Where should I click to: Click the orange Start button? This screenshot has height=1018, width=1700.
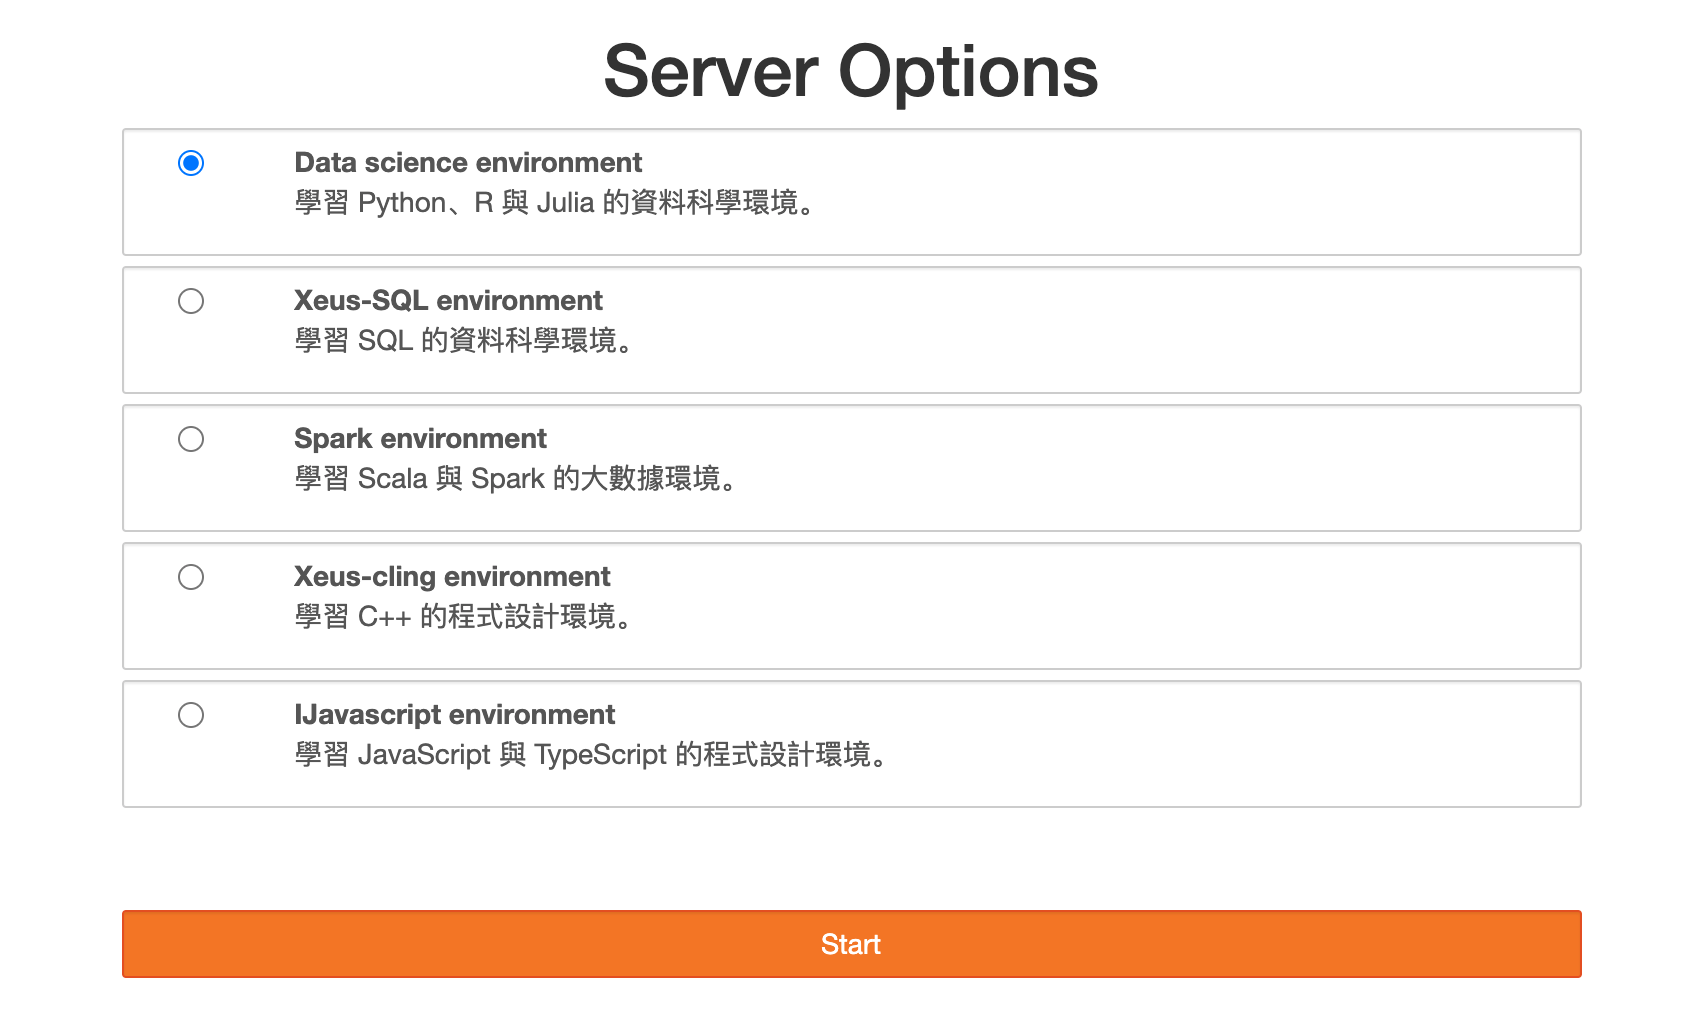[851, 944]
